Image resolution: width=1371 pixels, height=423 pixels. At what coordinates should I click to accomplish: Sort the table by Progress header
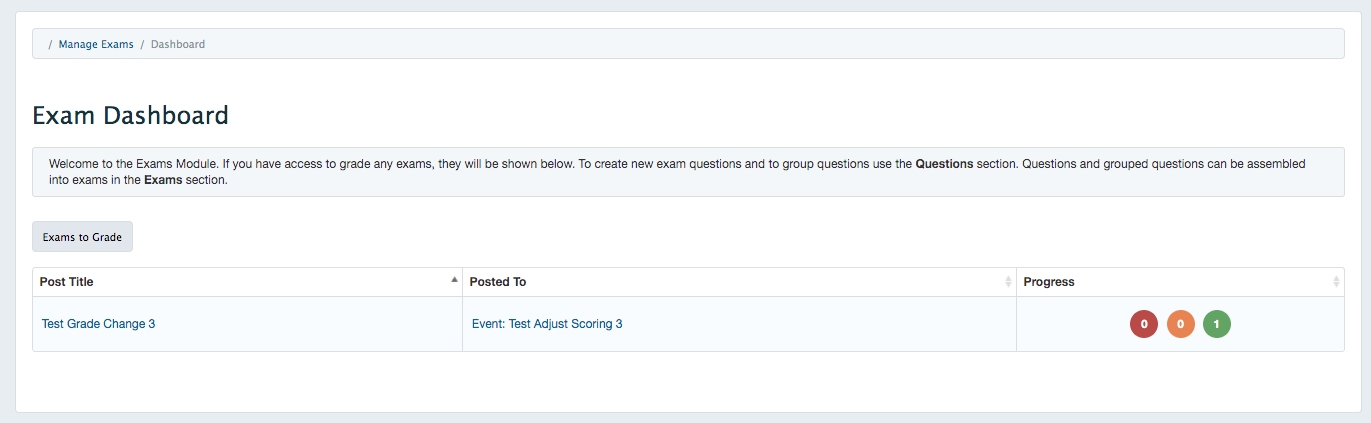pos(1049,282)
